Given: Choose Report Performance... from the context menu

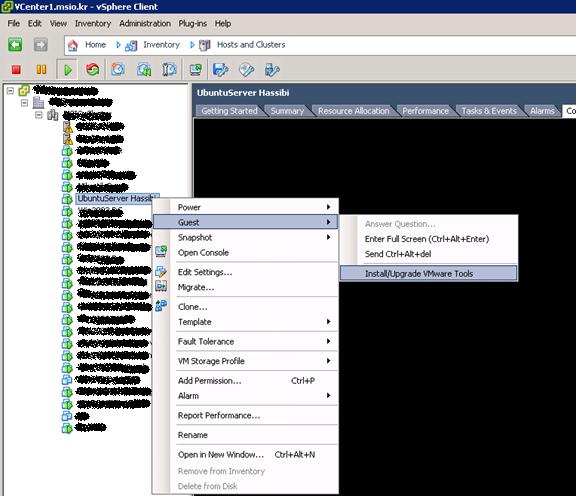Looking at the screenshot, I should pyautogui.click(x=246, y=415).
